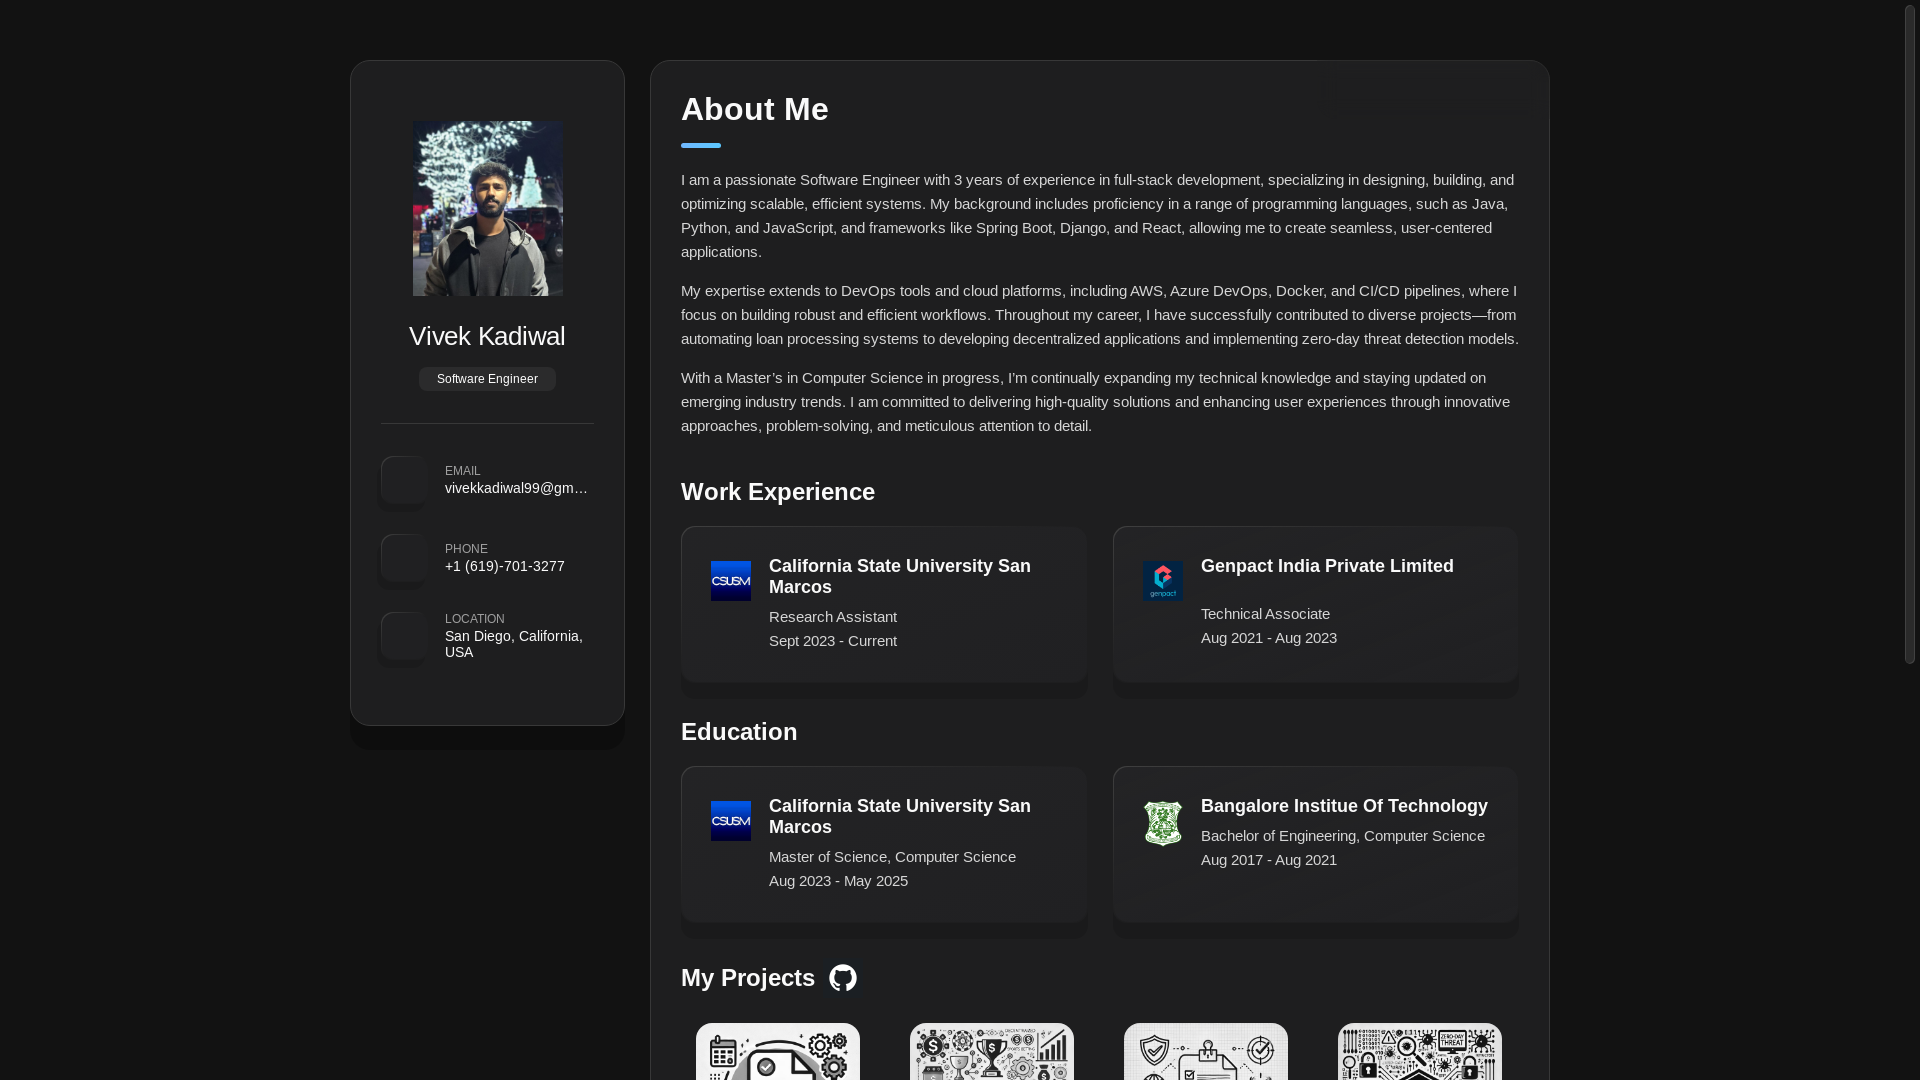The image size is (1920, 1080).
Task: Click the first About Me paragraph
Action: click(x=1099, y=216)
